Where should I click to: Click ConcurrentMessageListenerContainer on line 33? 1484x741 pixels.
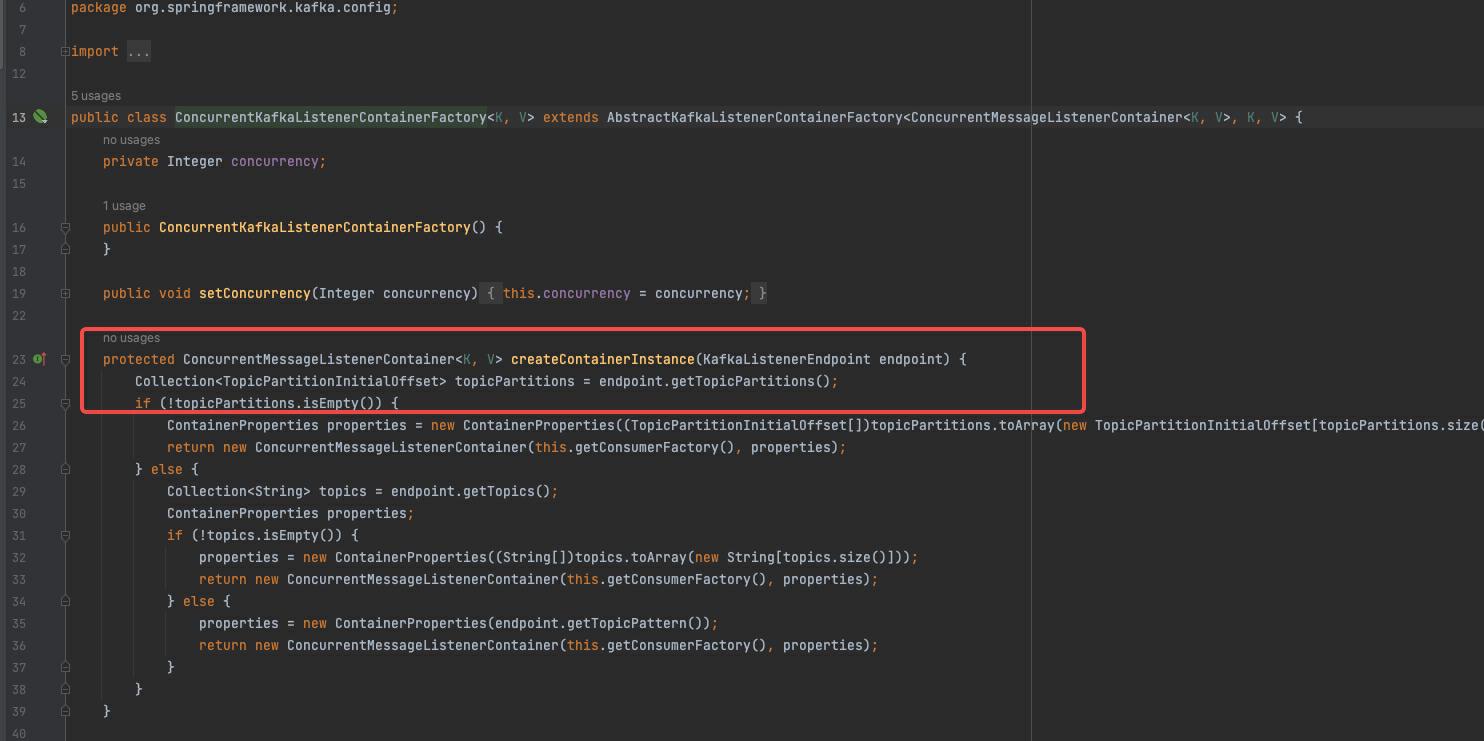tap(423, 579)
